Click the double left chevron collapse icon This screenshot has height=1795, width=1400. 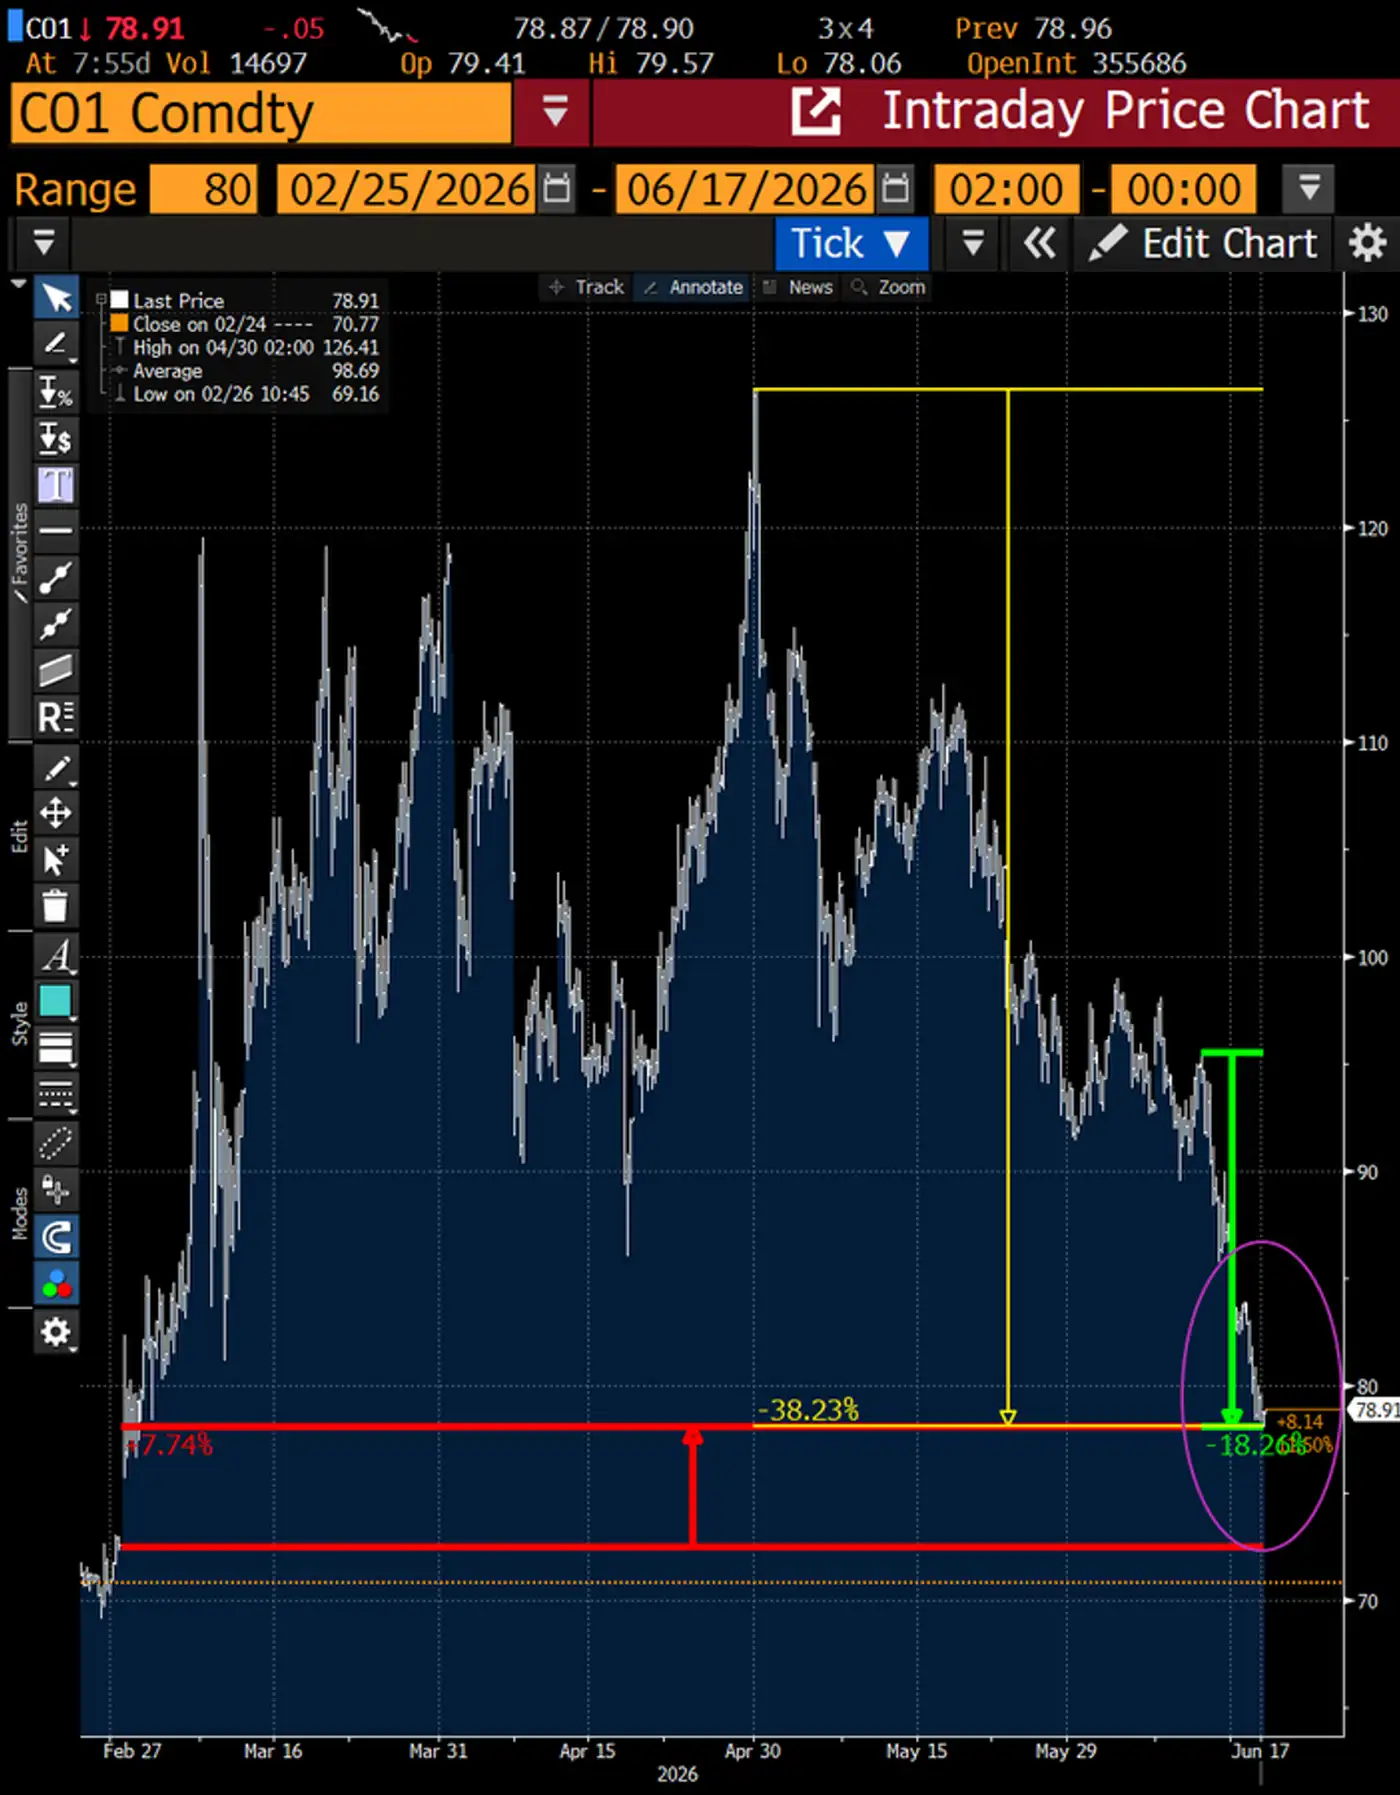(1039, 243)
